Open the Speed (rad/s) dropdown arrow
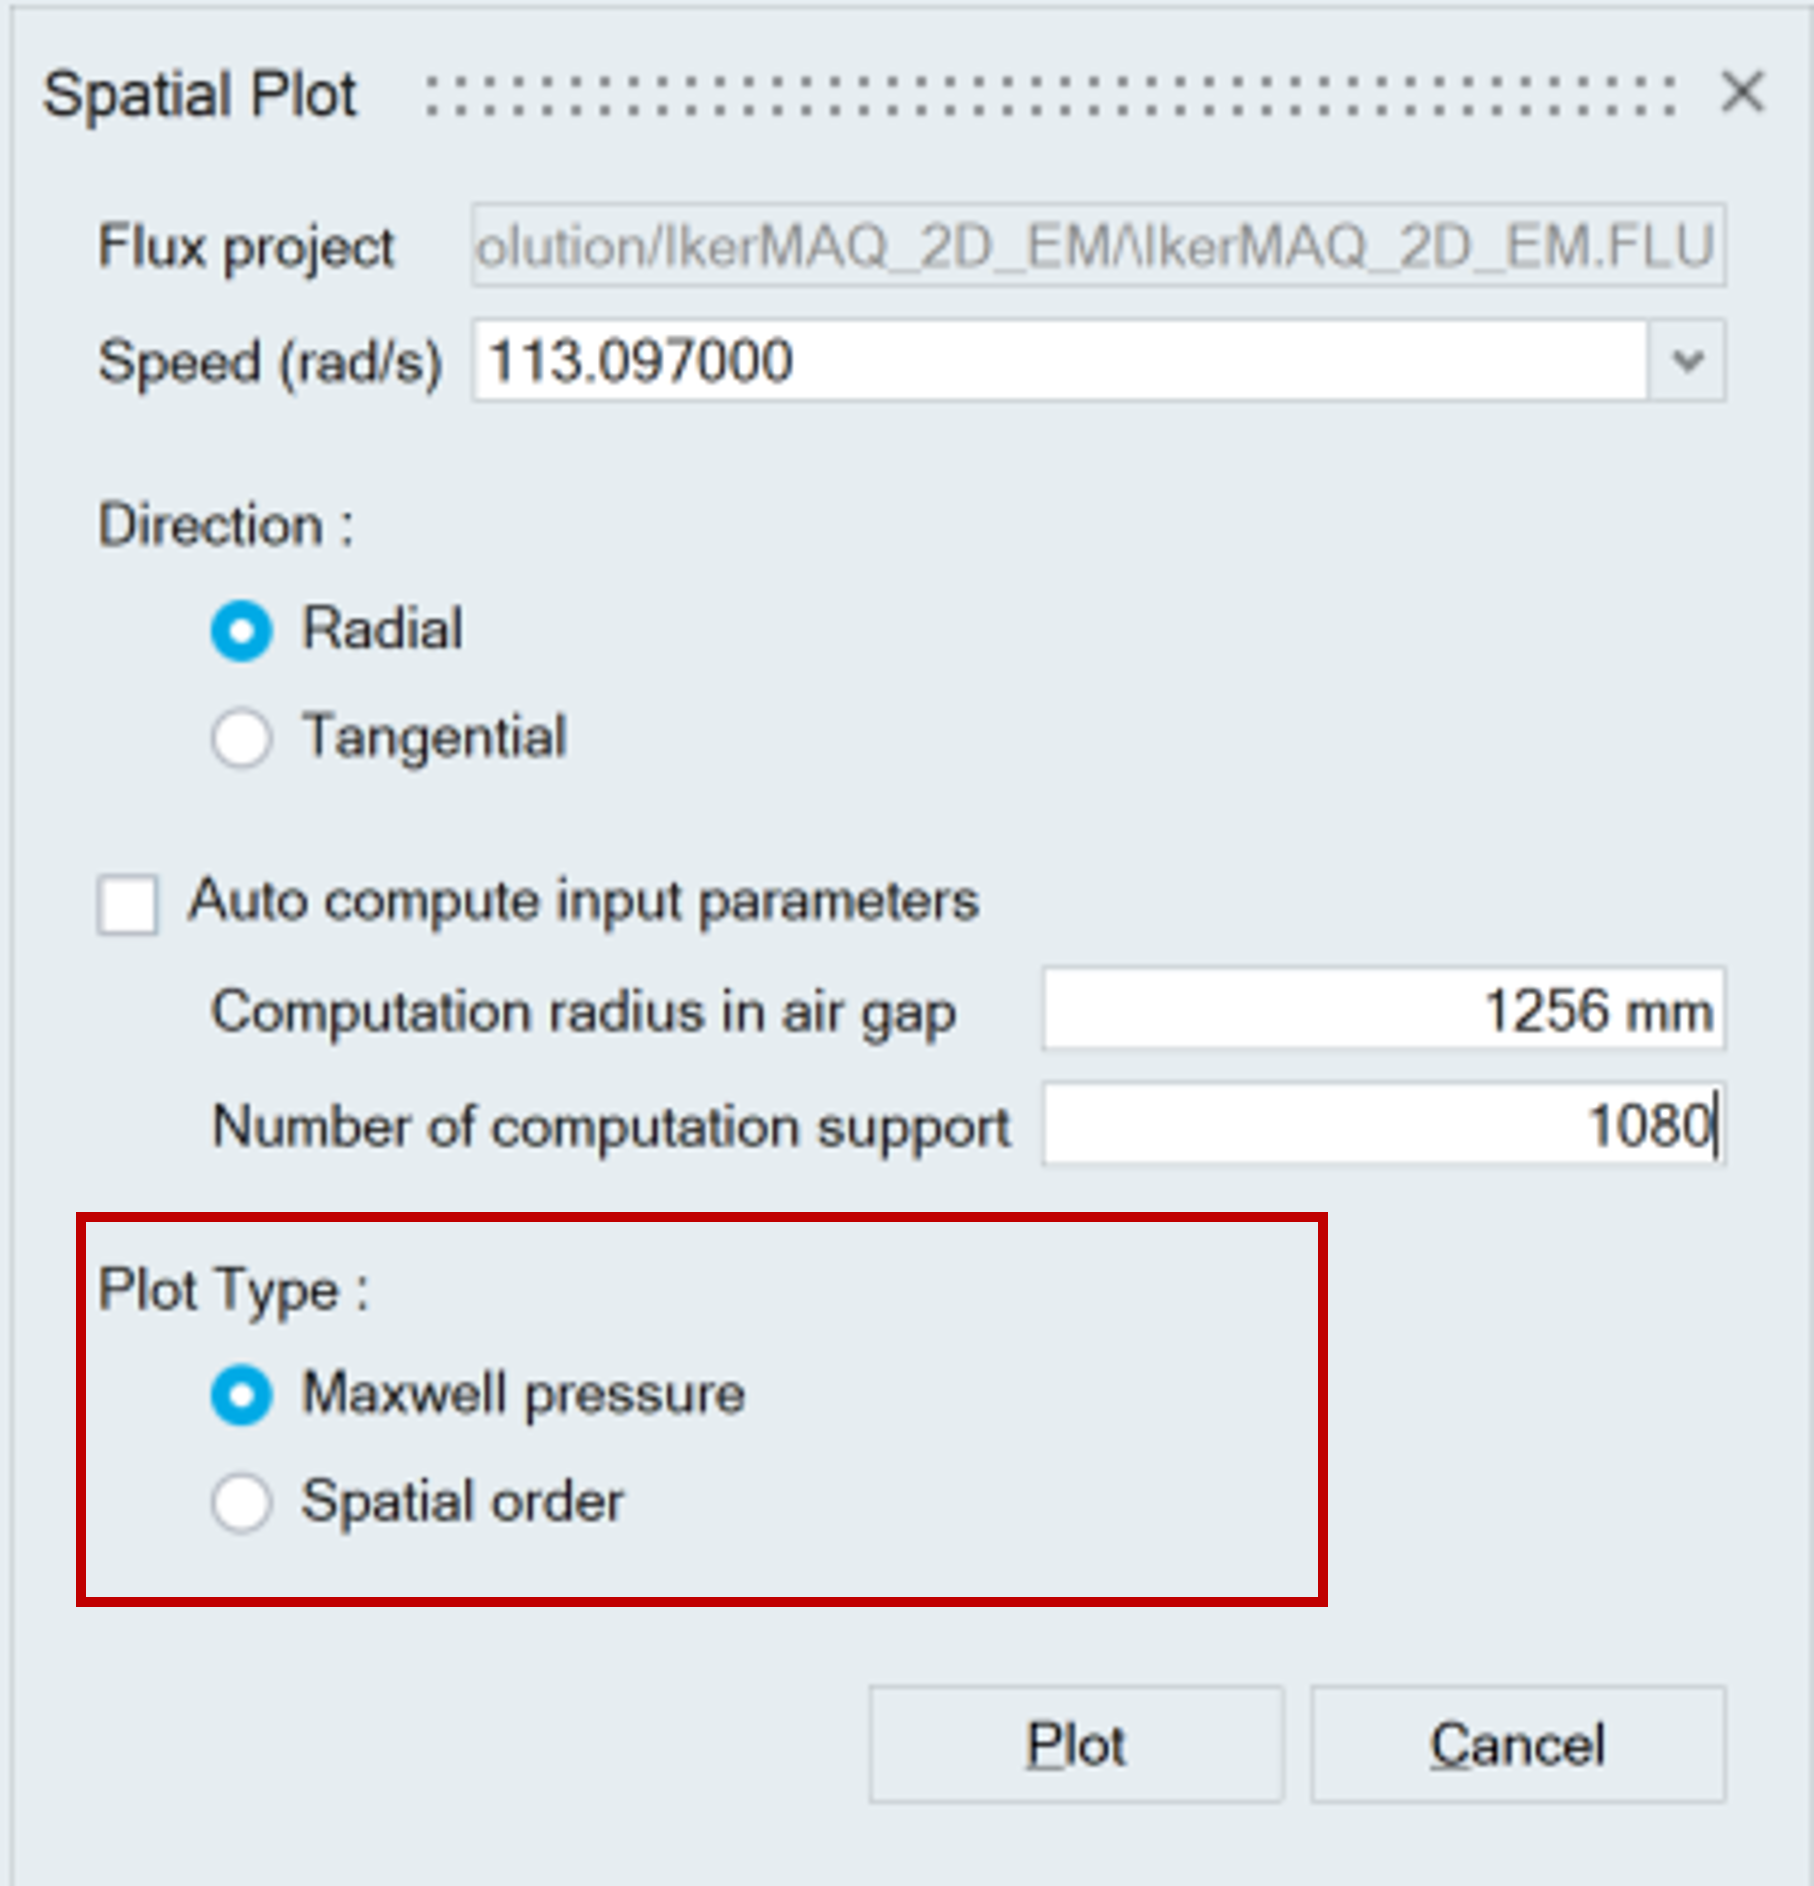 (x=1688, y=361)
